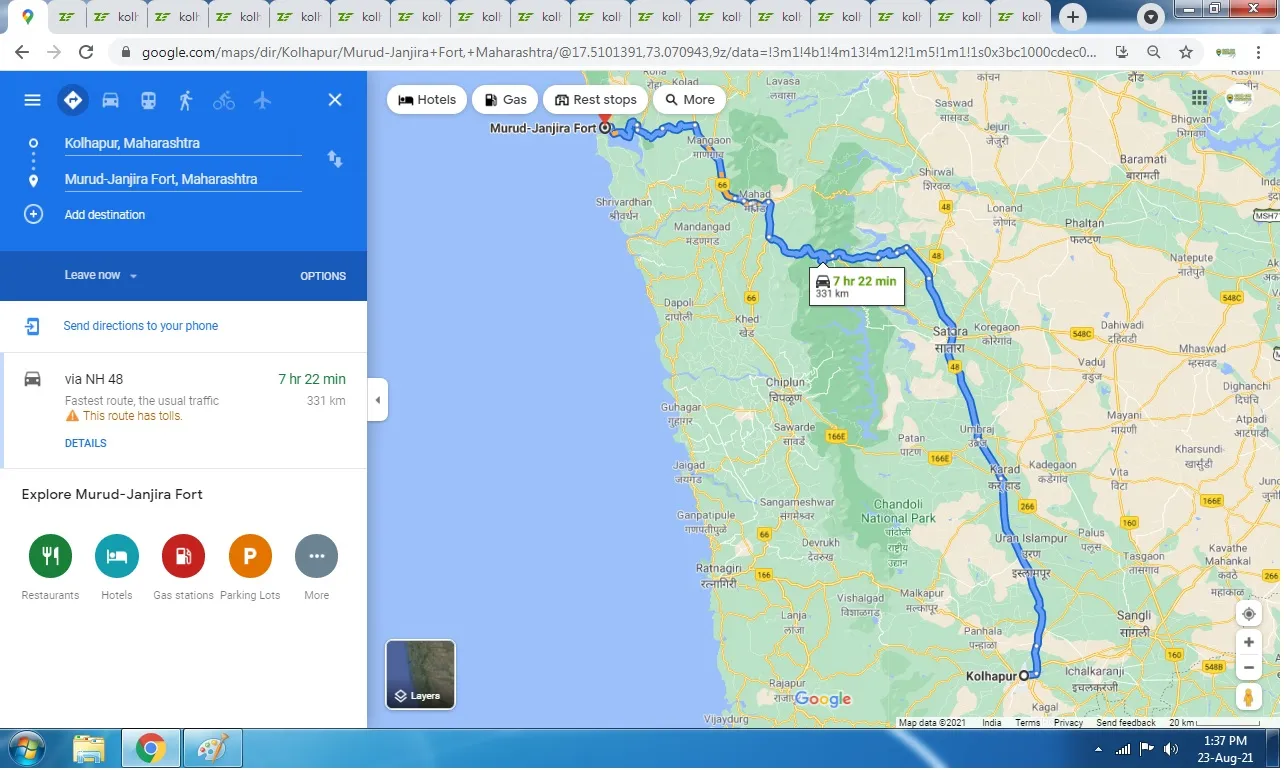Select the Driving travel mode icon
Image resolution: width=1284 pixels, height=770 pixels.
(110, 100)
